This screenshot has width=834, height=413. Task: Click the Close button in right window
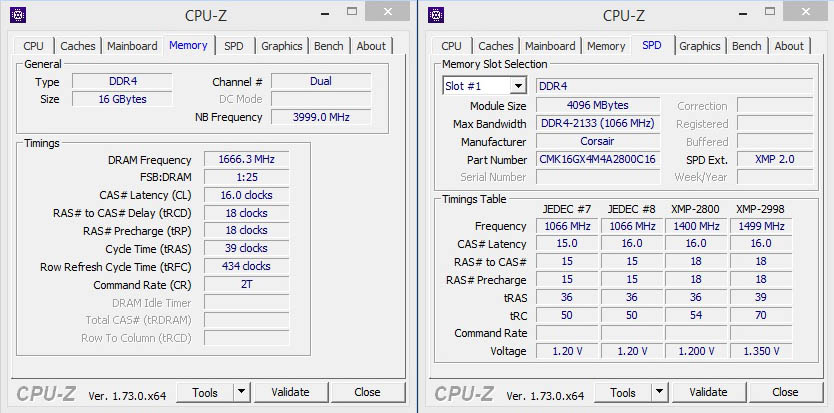[x=786, y=393]
